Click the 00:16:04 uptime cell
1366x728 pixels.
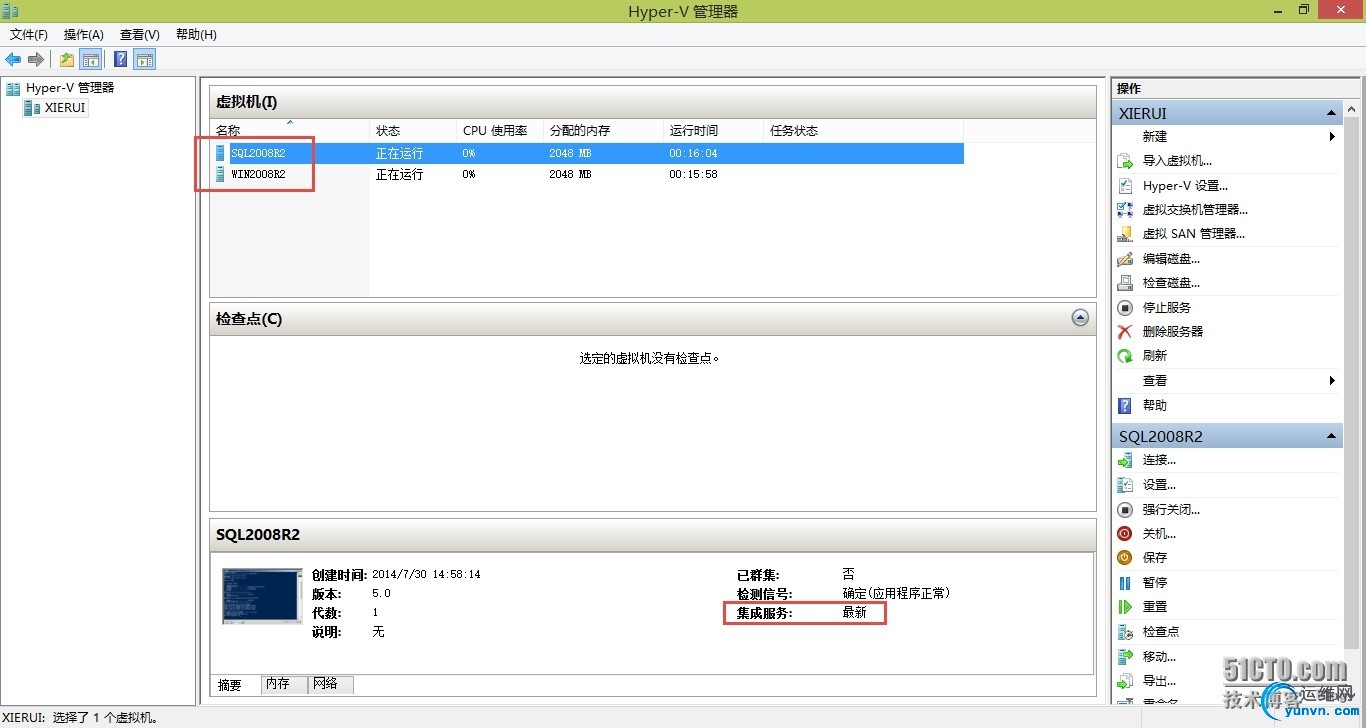point(693,153)
